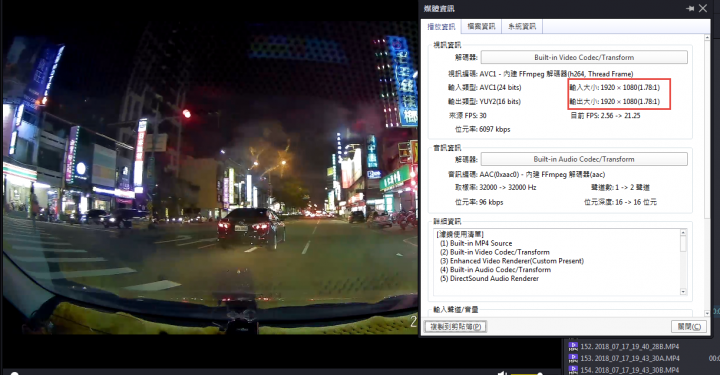The width and height of the screenshot is (720, 375).
Task: Pin the media info dialog with pushpin icon
Action: click(x=690, y=8)
